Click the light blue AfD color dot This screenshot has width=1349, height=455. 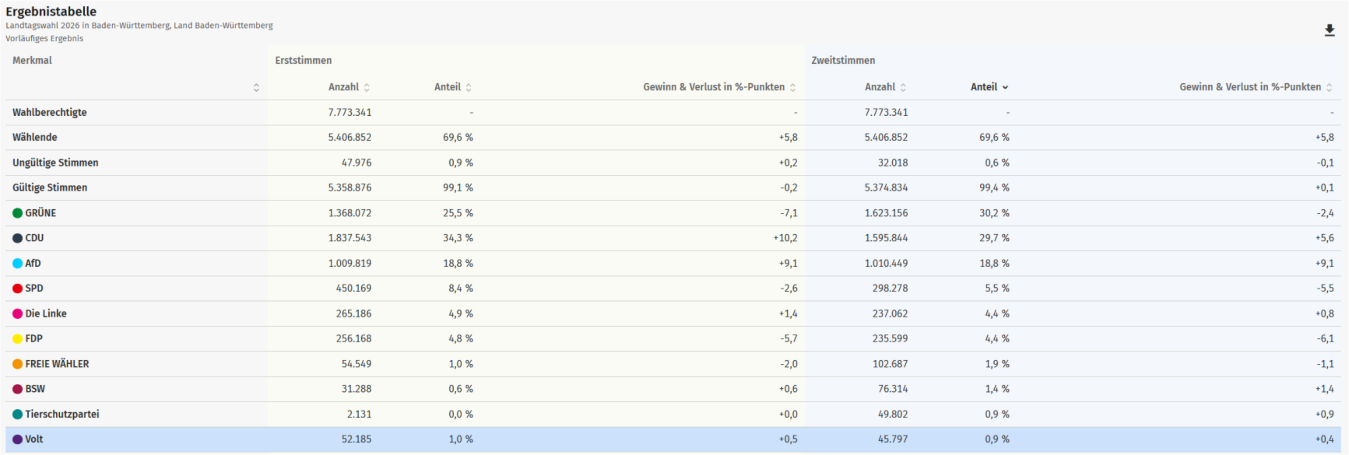[x=17, y=263]
